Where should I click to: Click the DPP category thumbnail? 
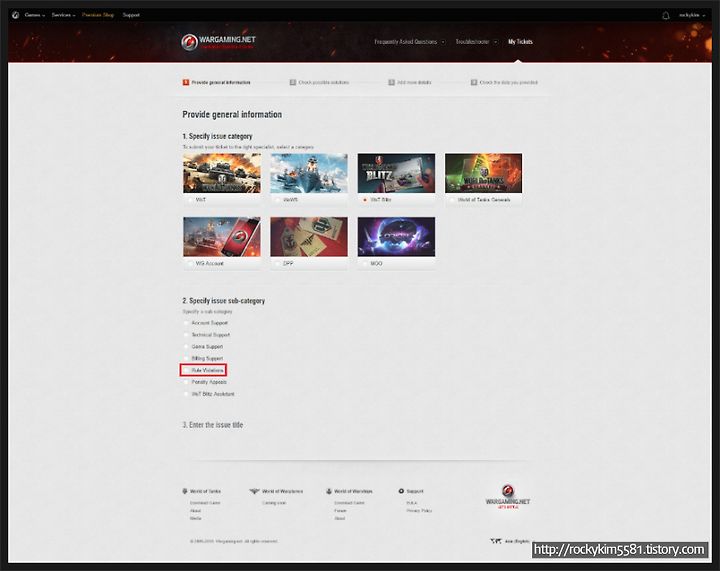coord(309,237)
